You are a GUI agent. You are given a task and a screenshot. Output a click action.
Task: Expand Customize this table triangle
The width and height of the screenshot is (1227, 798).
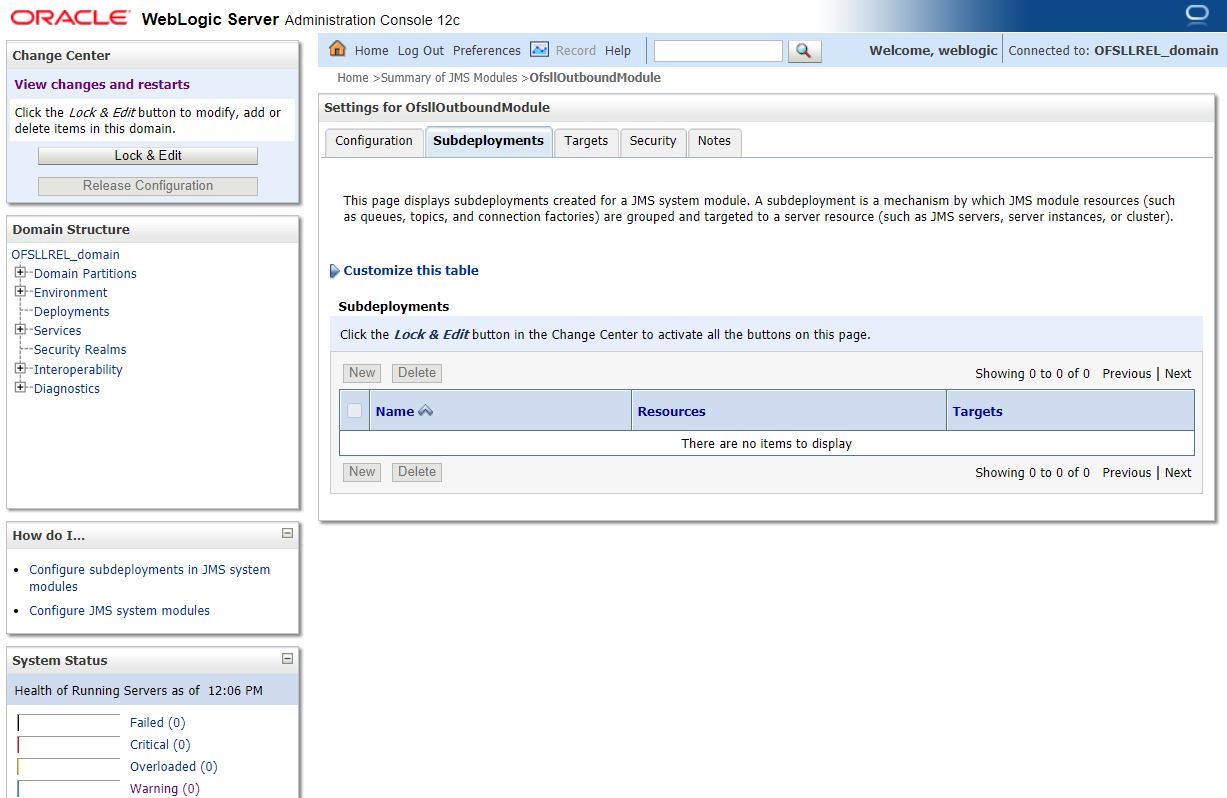coord(335,271)
